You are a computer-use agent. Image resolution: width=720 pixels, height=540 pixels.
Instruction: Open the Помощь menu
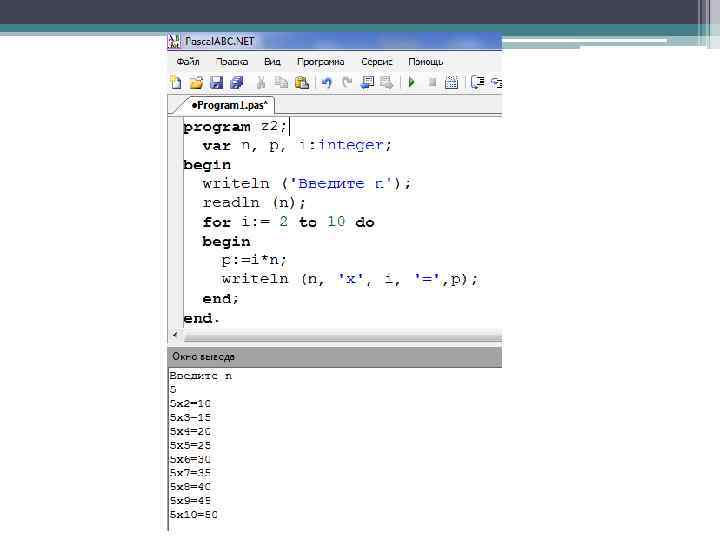[x=426, y=62]
